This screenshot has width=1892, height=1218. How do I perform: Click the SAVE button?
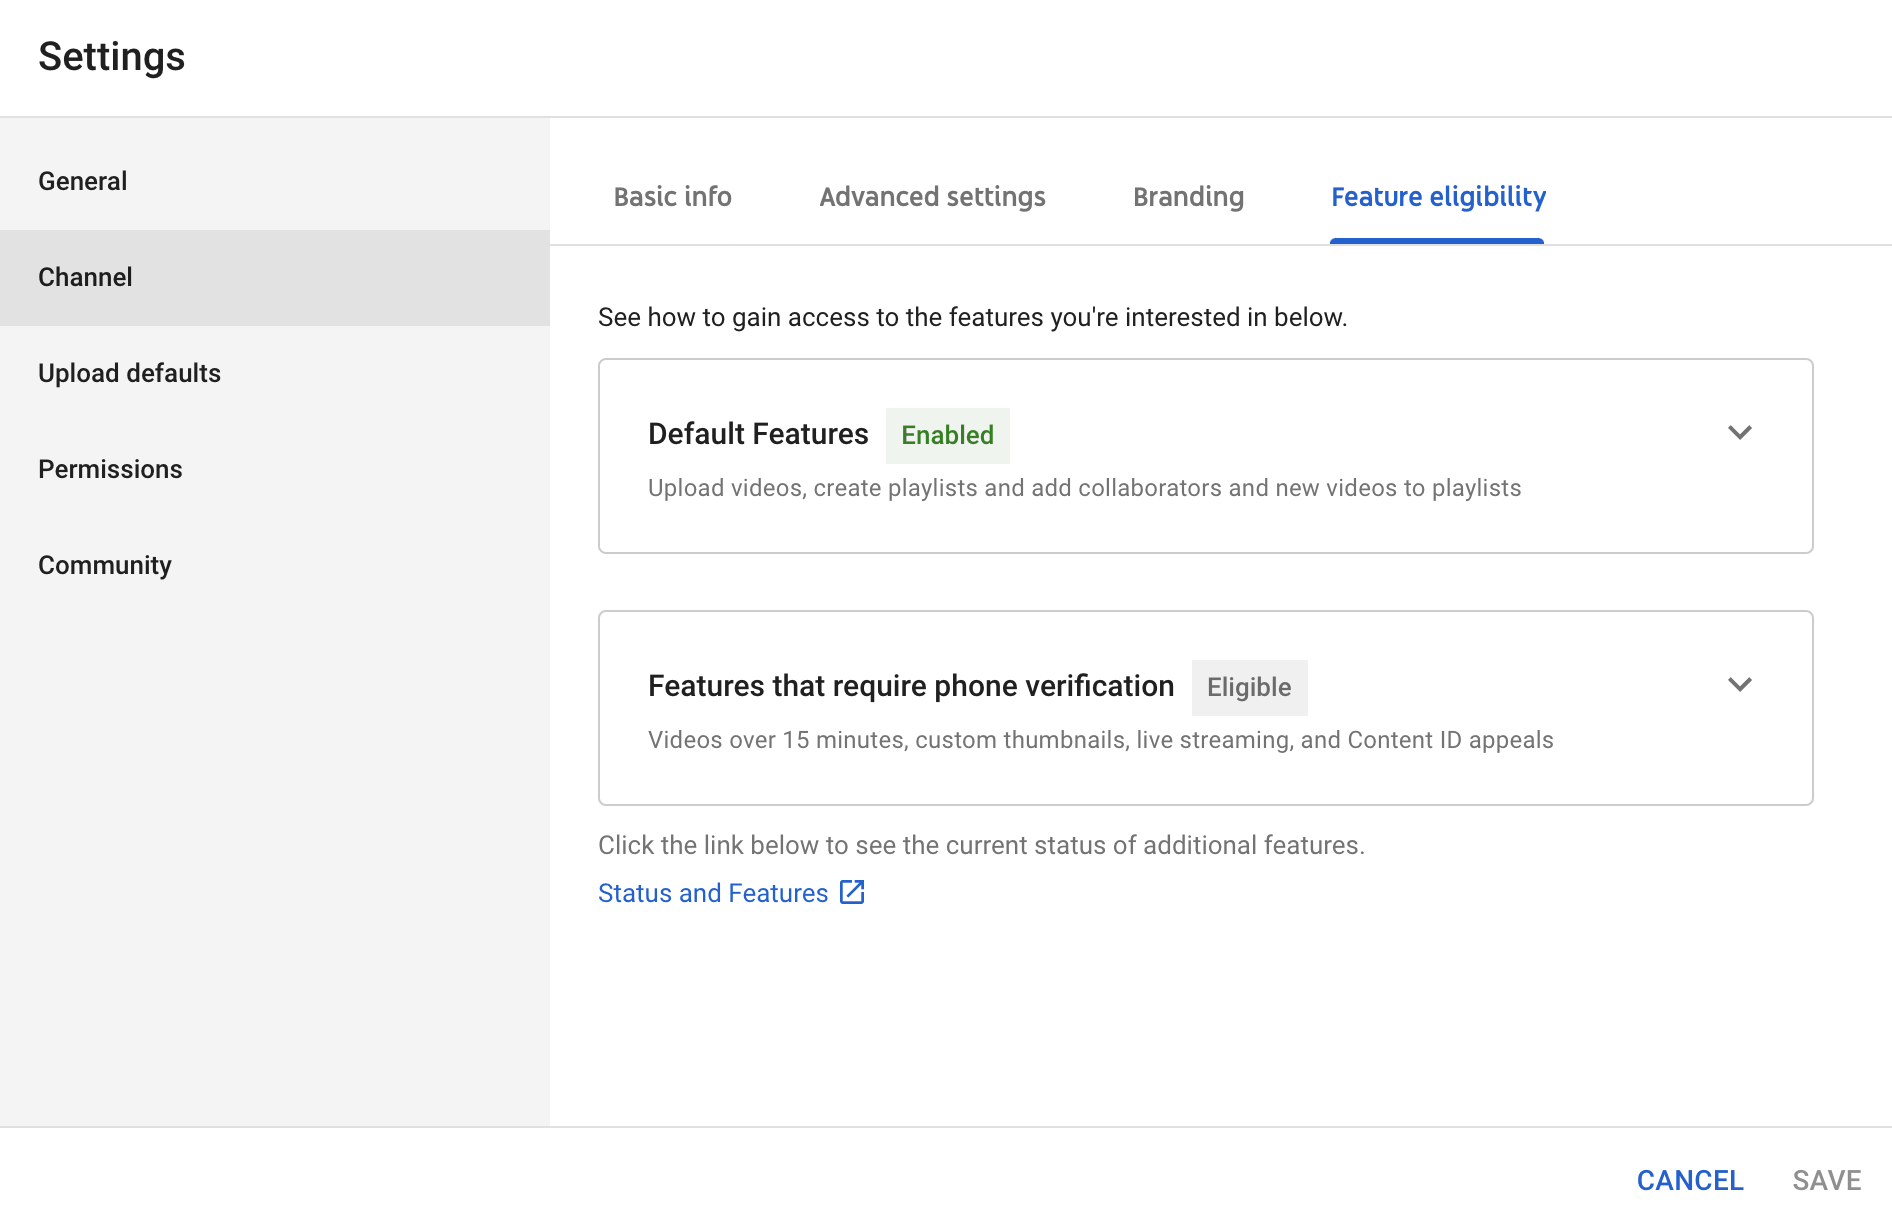pos(1826,1180)
